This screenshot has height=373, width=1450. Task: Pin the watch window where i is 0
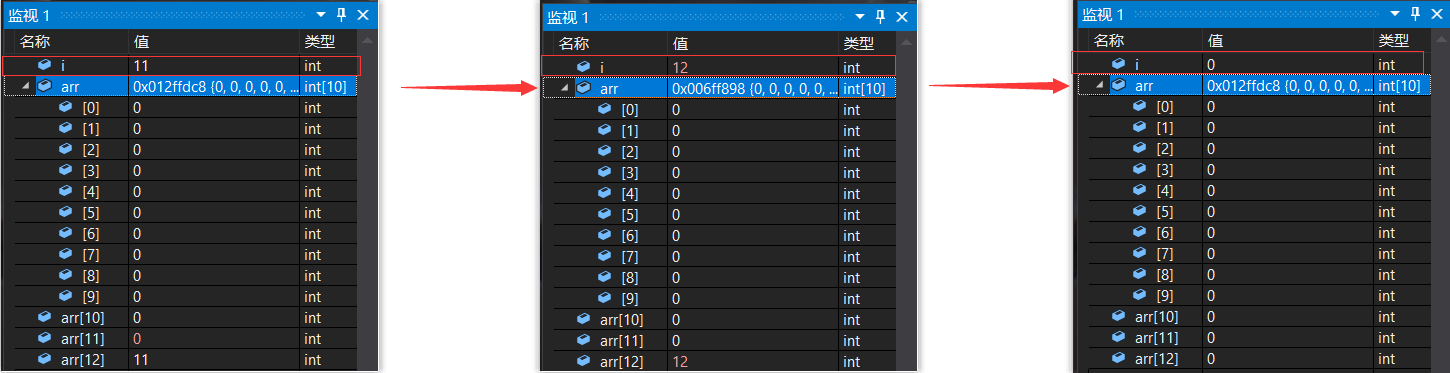click(x=1415, y=13)
